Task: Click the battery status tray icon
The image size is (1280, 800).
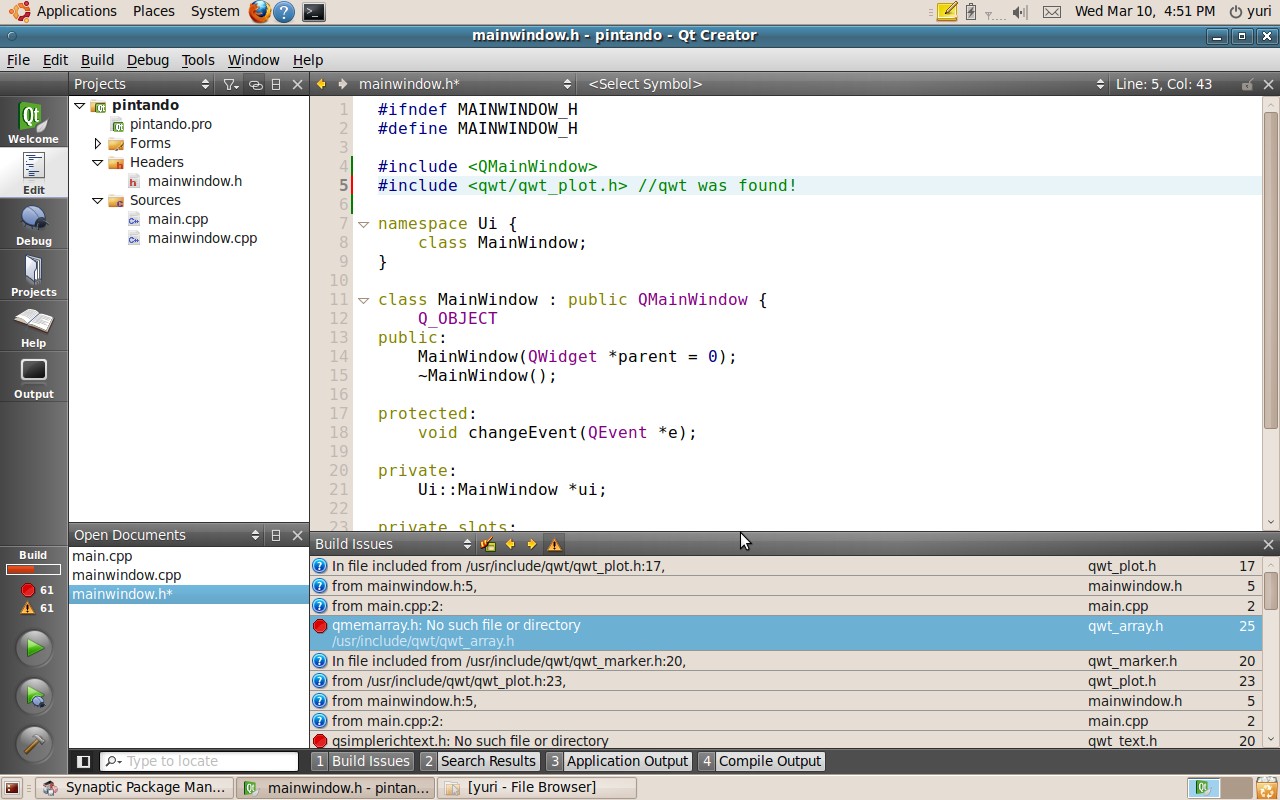Action: 970,12
